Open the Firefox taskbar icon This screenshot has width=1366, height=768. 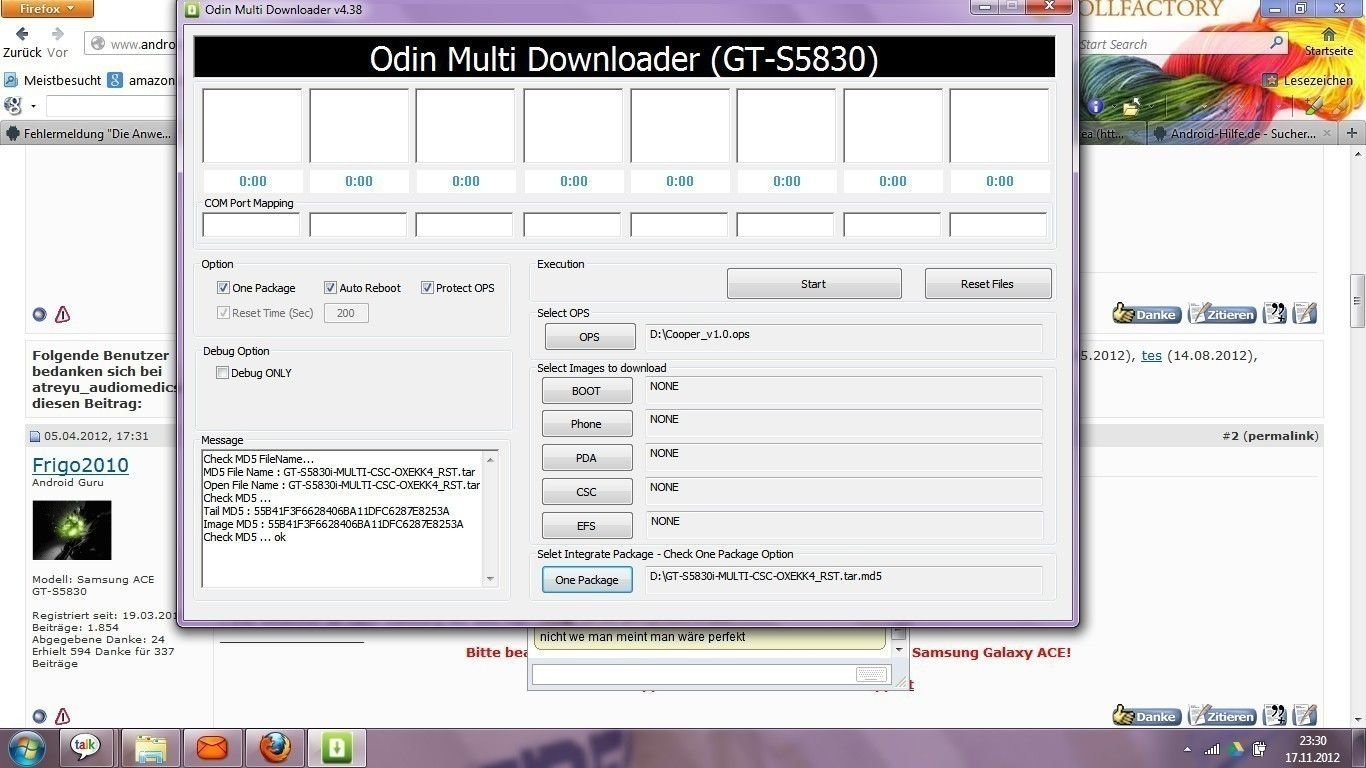[x=274, y=748]
